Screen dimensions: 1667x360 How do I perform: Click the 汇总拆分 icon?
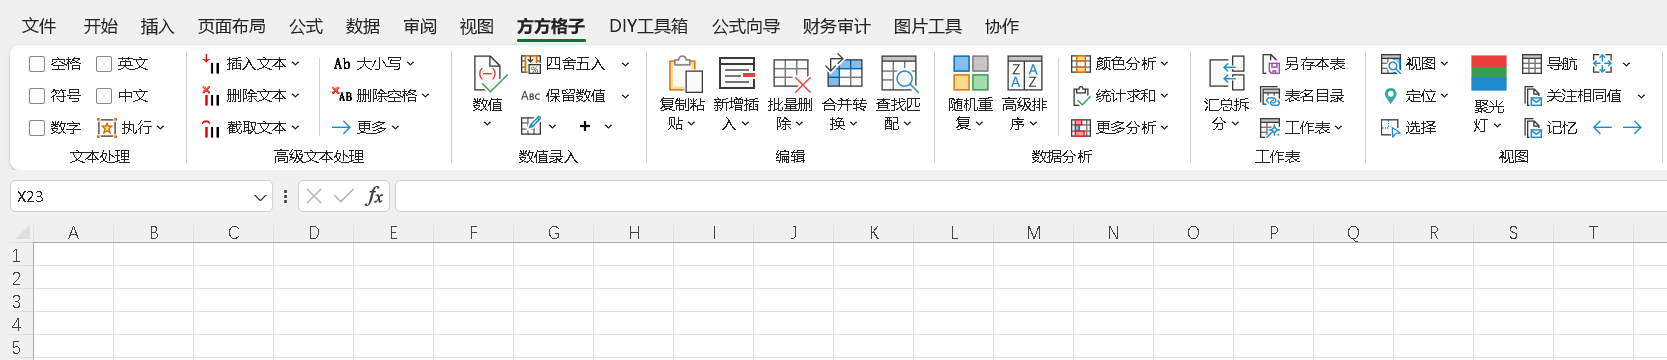tap(1227, 74)
